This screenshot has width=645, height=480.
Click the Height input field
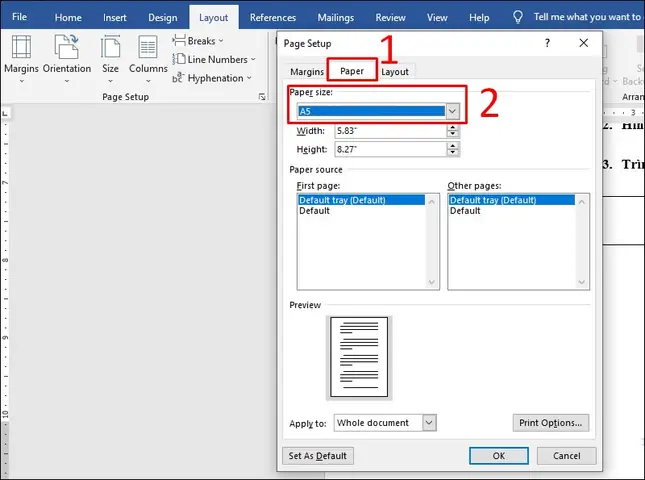point(391,149)
